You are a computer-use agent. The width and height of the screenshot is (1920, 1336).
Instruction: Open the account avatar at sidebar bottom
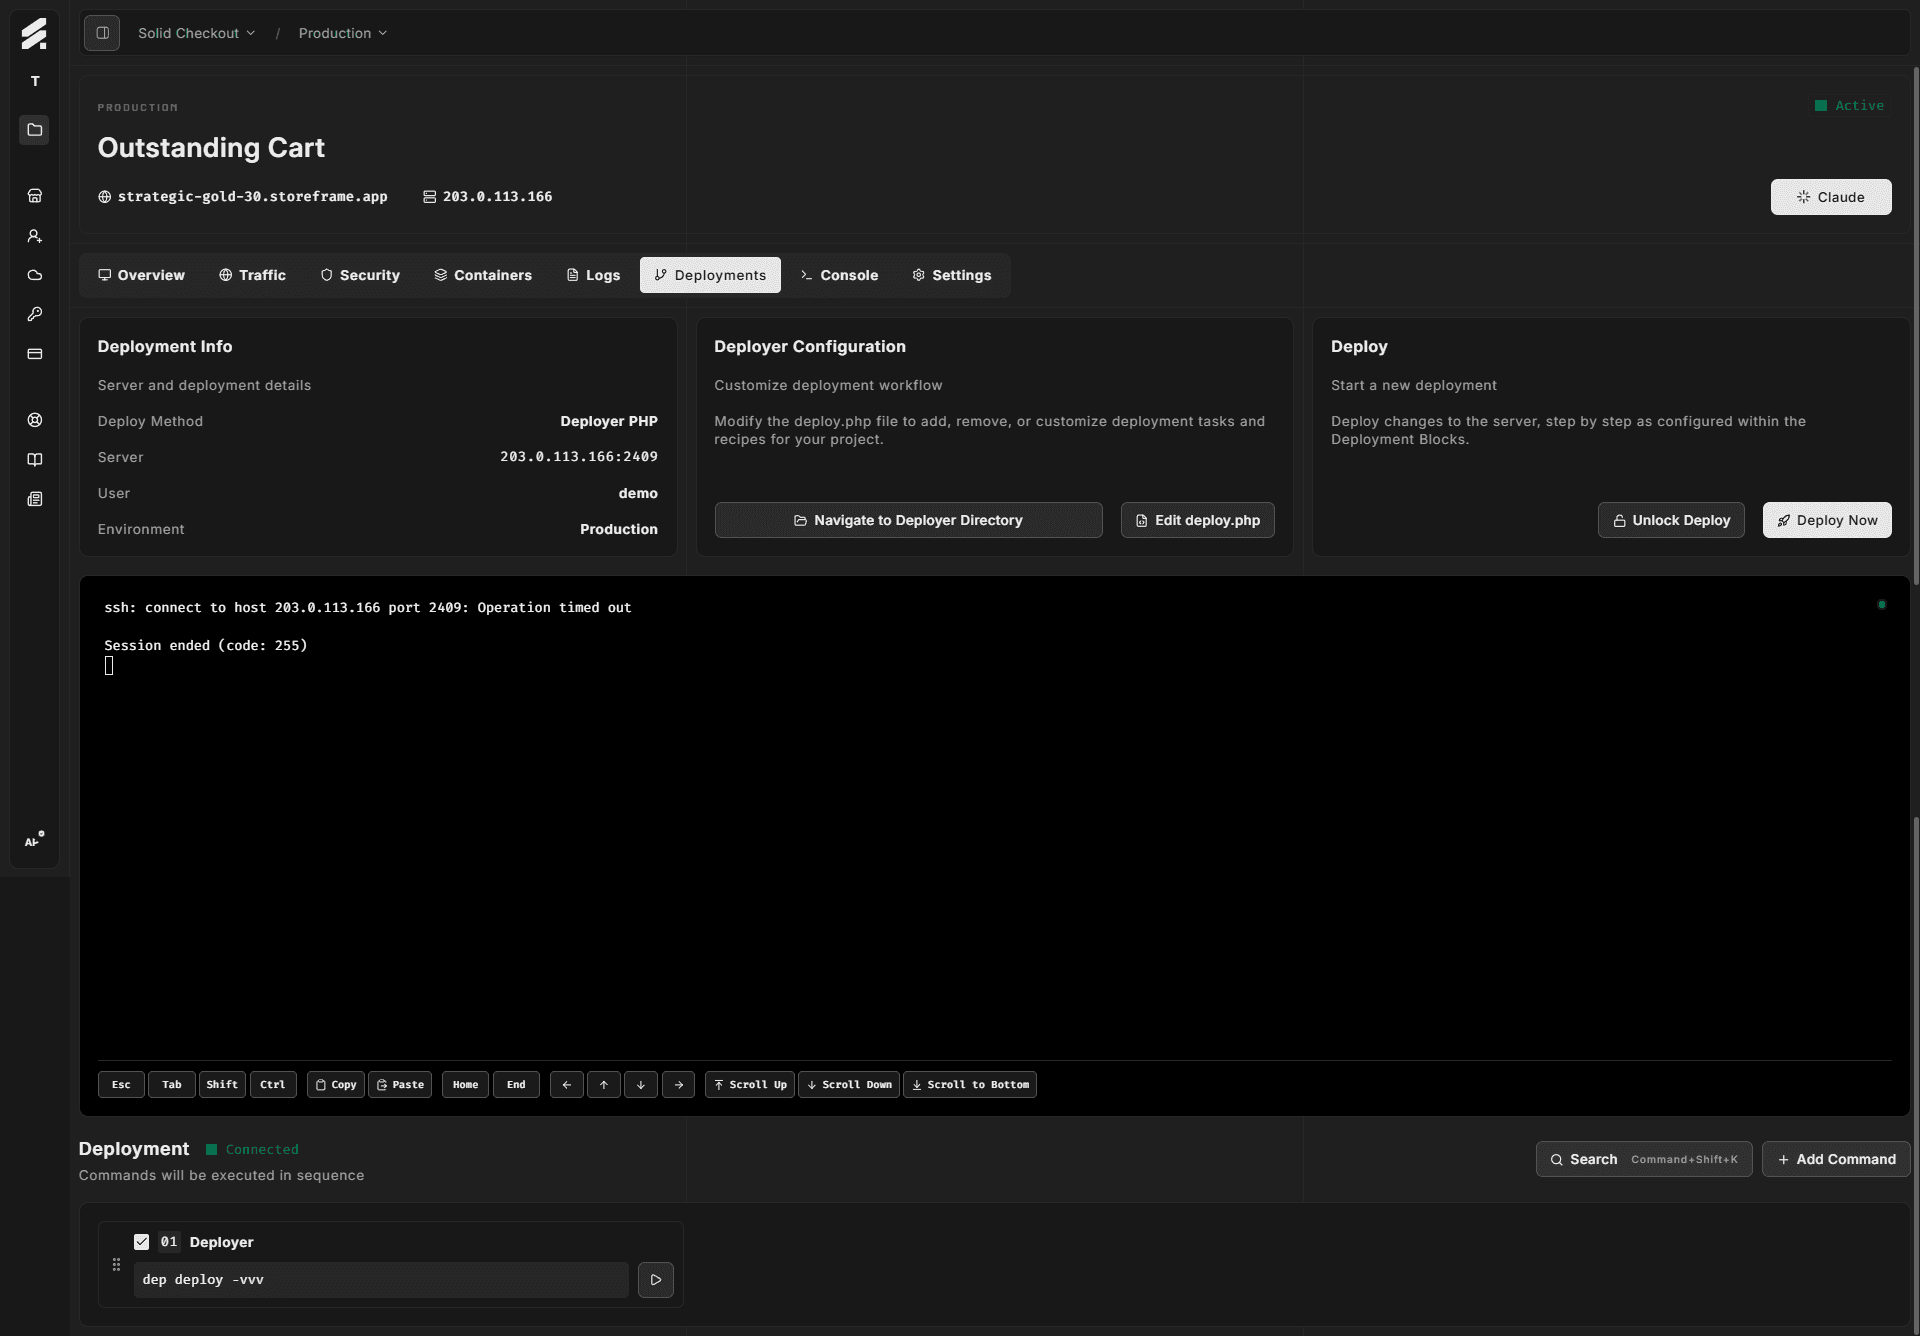pos(34,840)
